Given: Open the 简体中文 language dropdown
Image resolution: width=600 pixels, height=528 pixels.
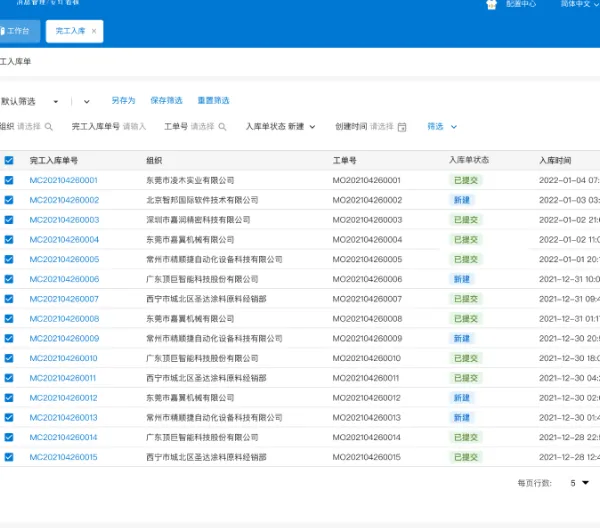Looking at the screenshot, I should click(x=579, y=4).
